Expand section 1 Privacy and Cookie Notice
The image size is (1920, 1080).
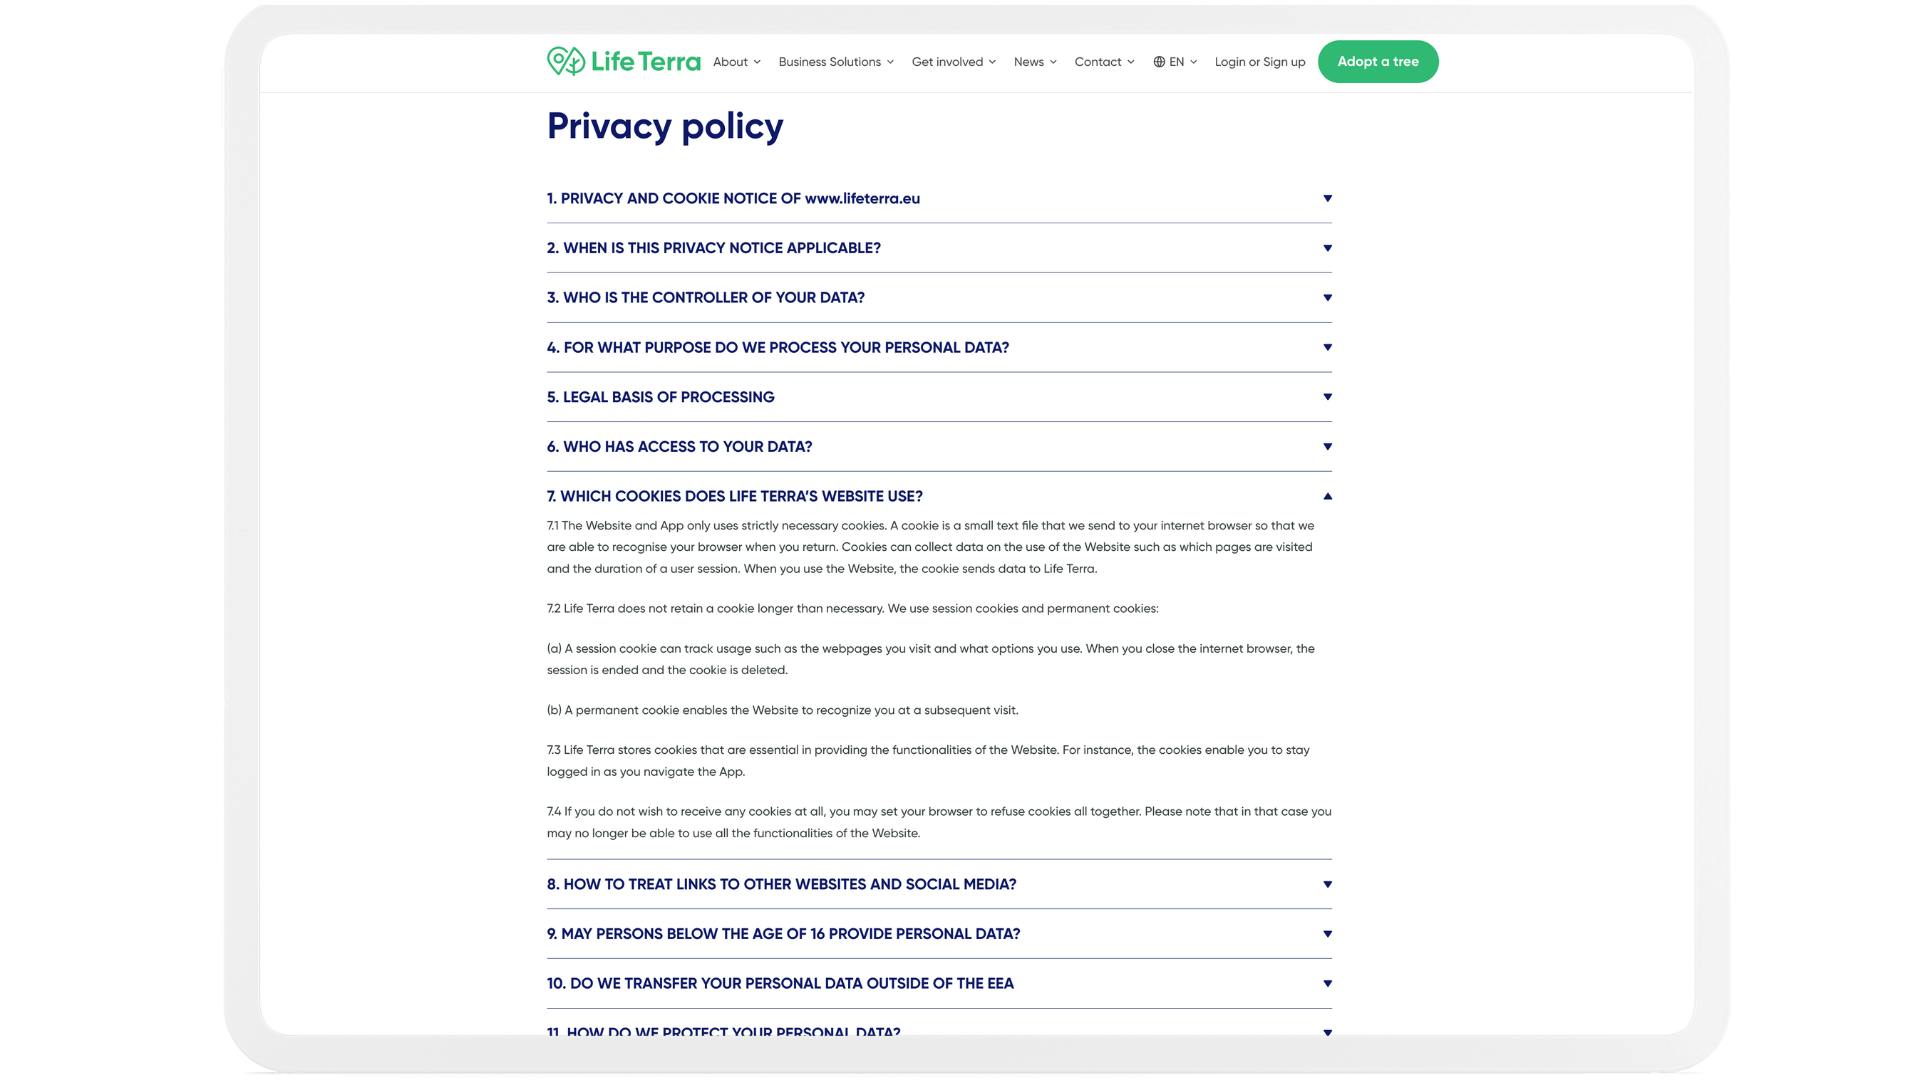pos(1325,198)
